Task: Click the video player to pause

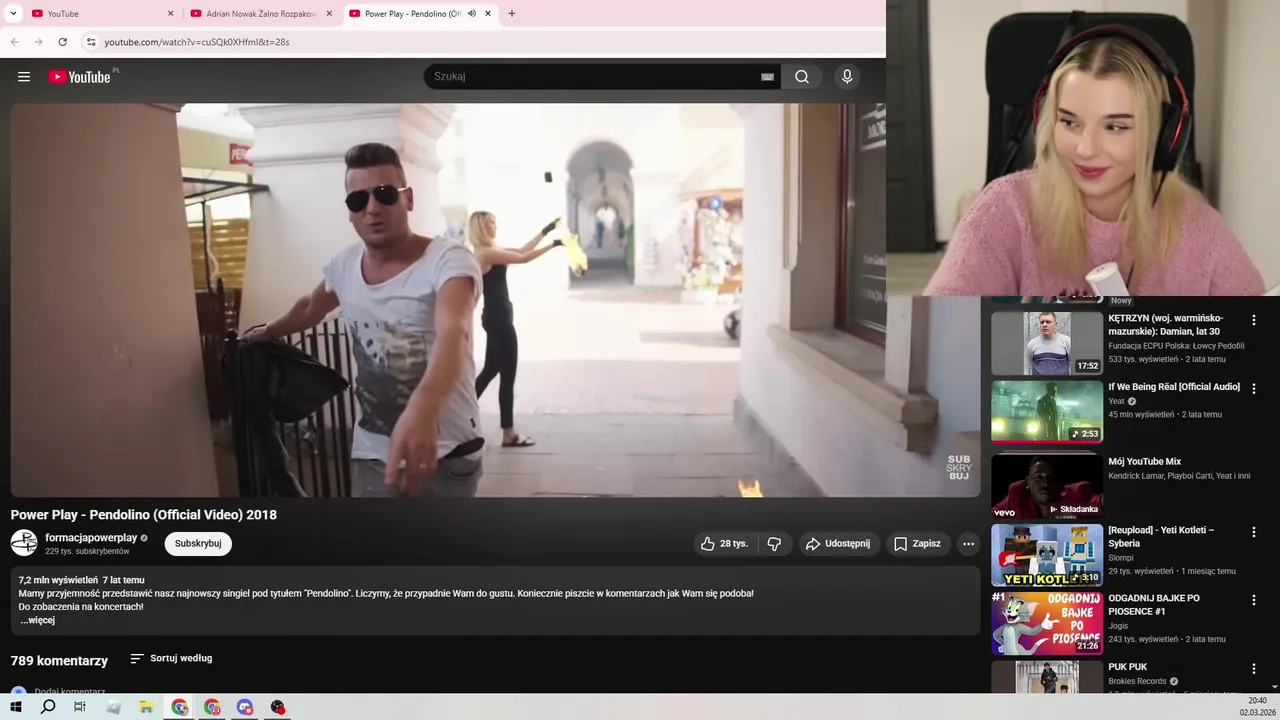Action: (x=495, y=300)
